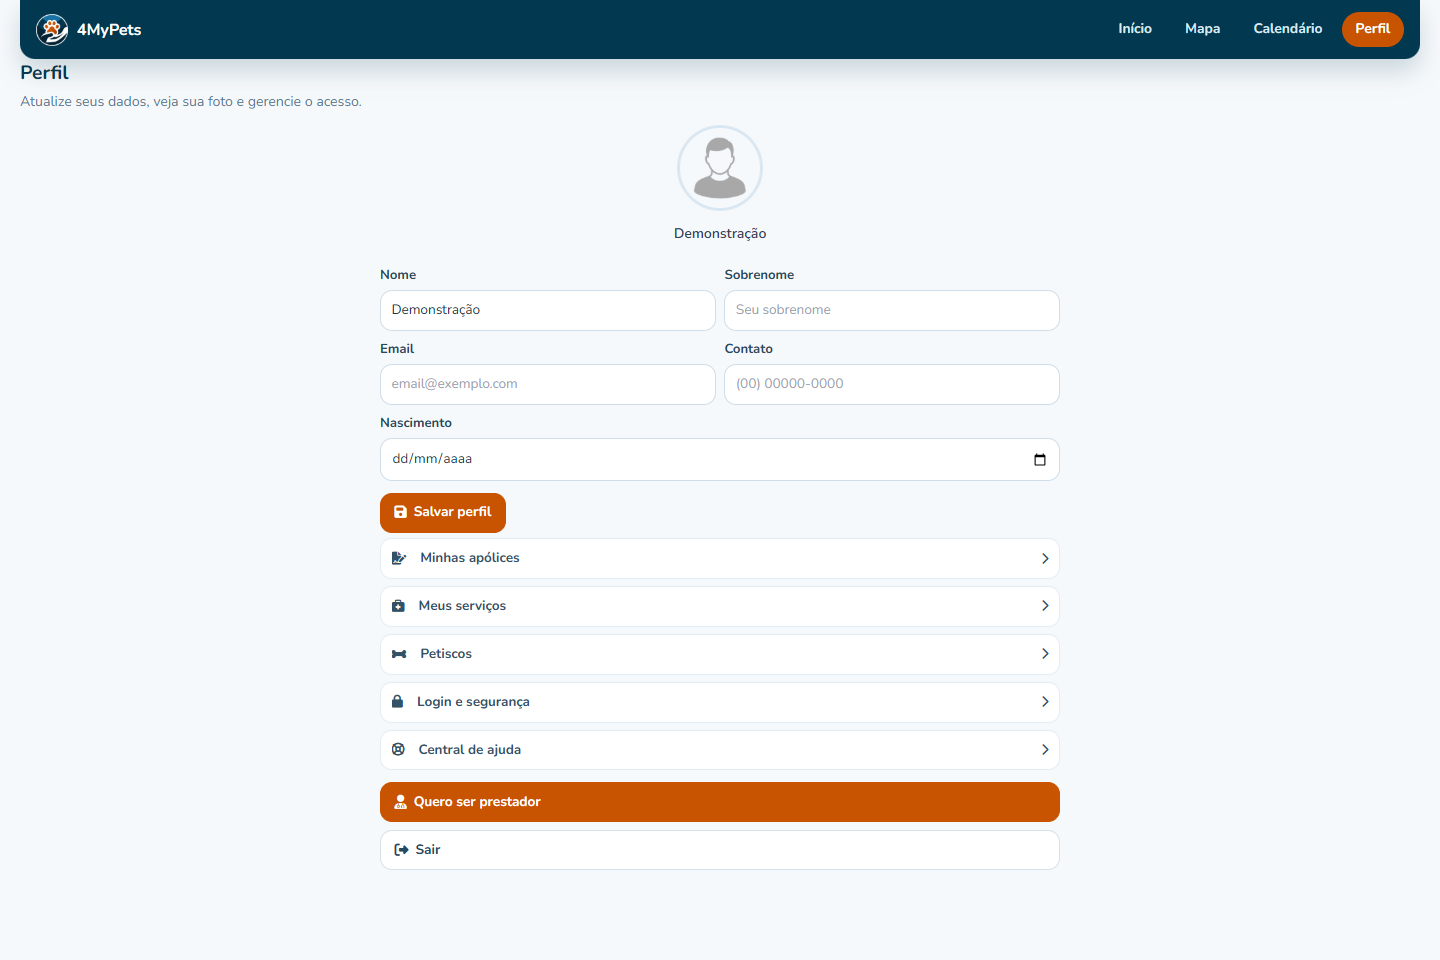Viewport: 1440px width, 960px height.
Task: Expand Minhas apólices using its chevron
Action: click(x=1045, y=558)
